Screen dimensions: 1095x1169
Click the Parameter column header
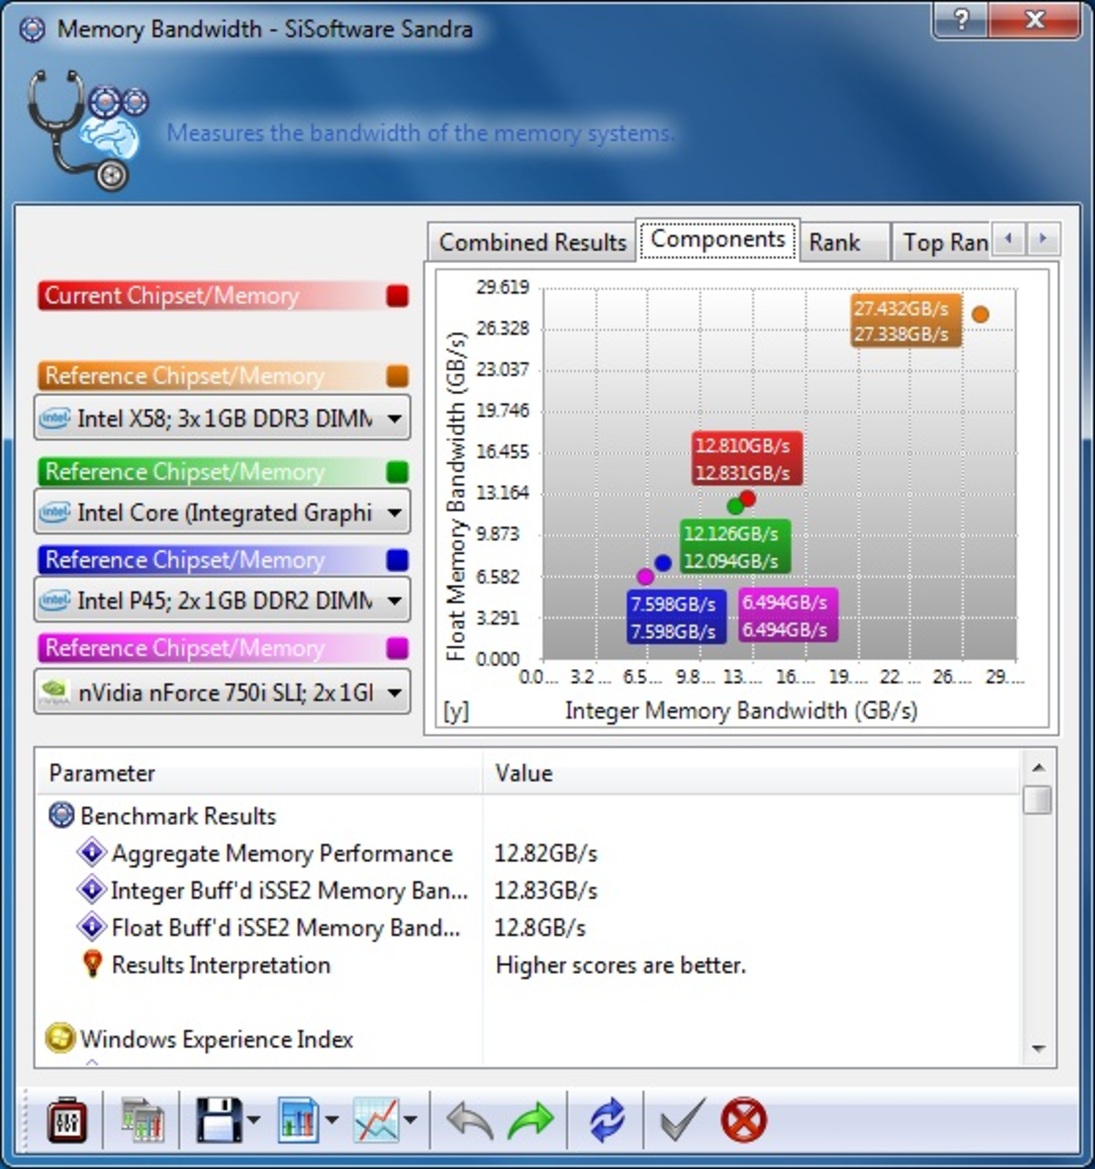click(259, 773)
